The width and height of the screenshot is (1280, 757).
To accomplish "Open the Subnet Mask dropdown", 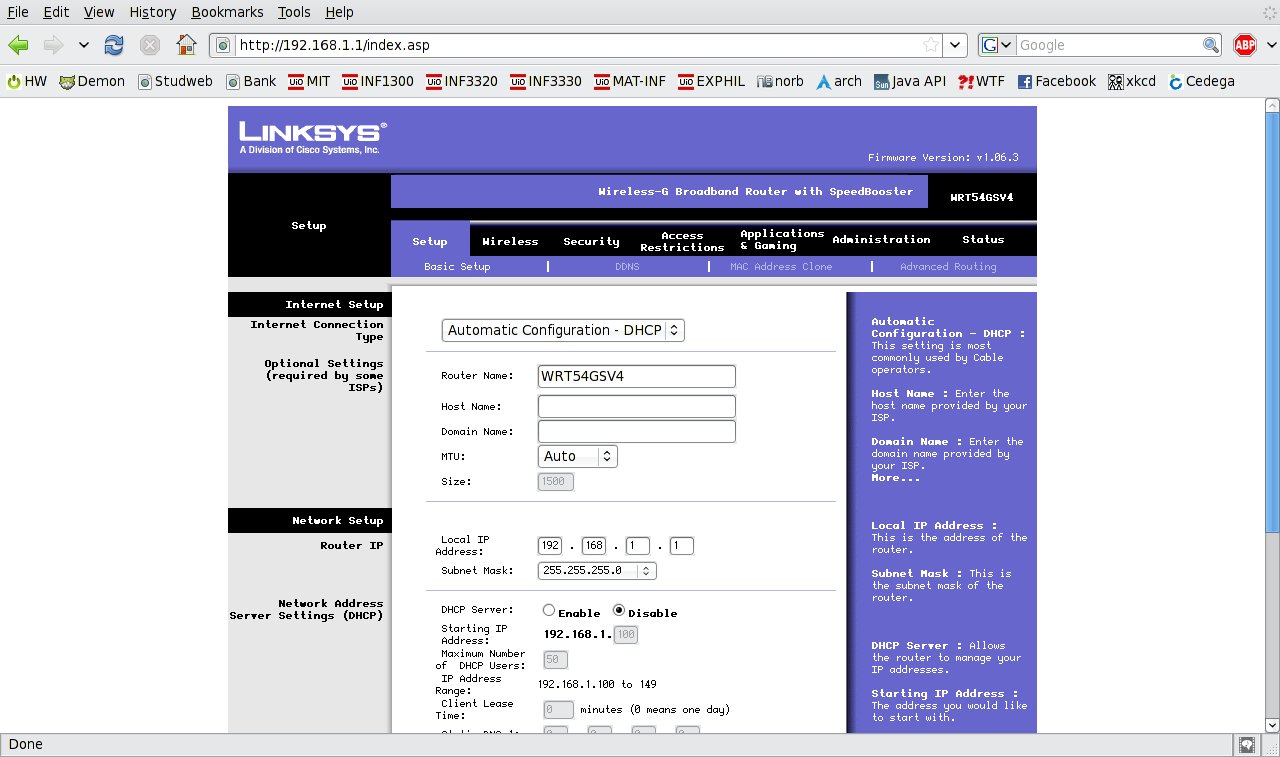I will [597, 570].
